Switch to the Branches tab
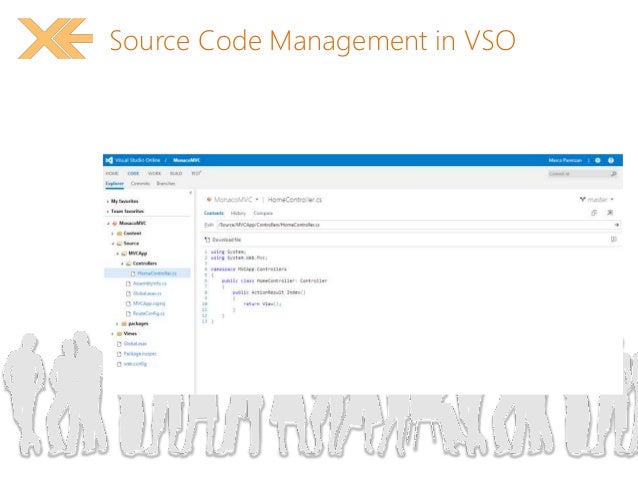Image resolution: width=638 pixels, height=479 pixels. 166,184
